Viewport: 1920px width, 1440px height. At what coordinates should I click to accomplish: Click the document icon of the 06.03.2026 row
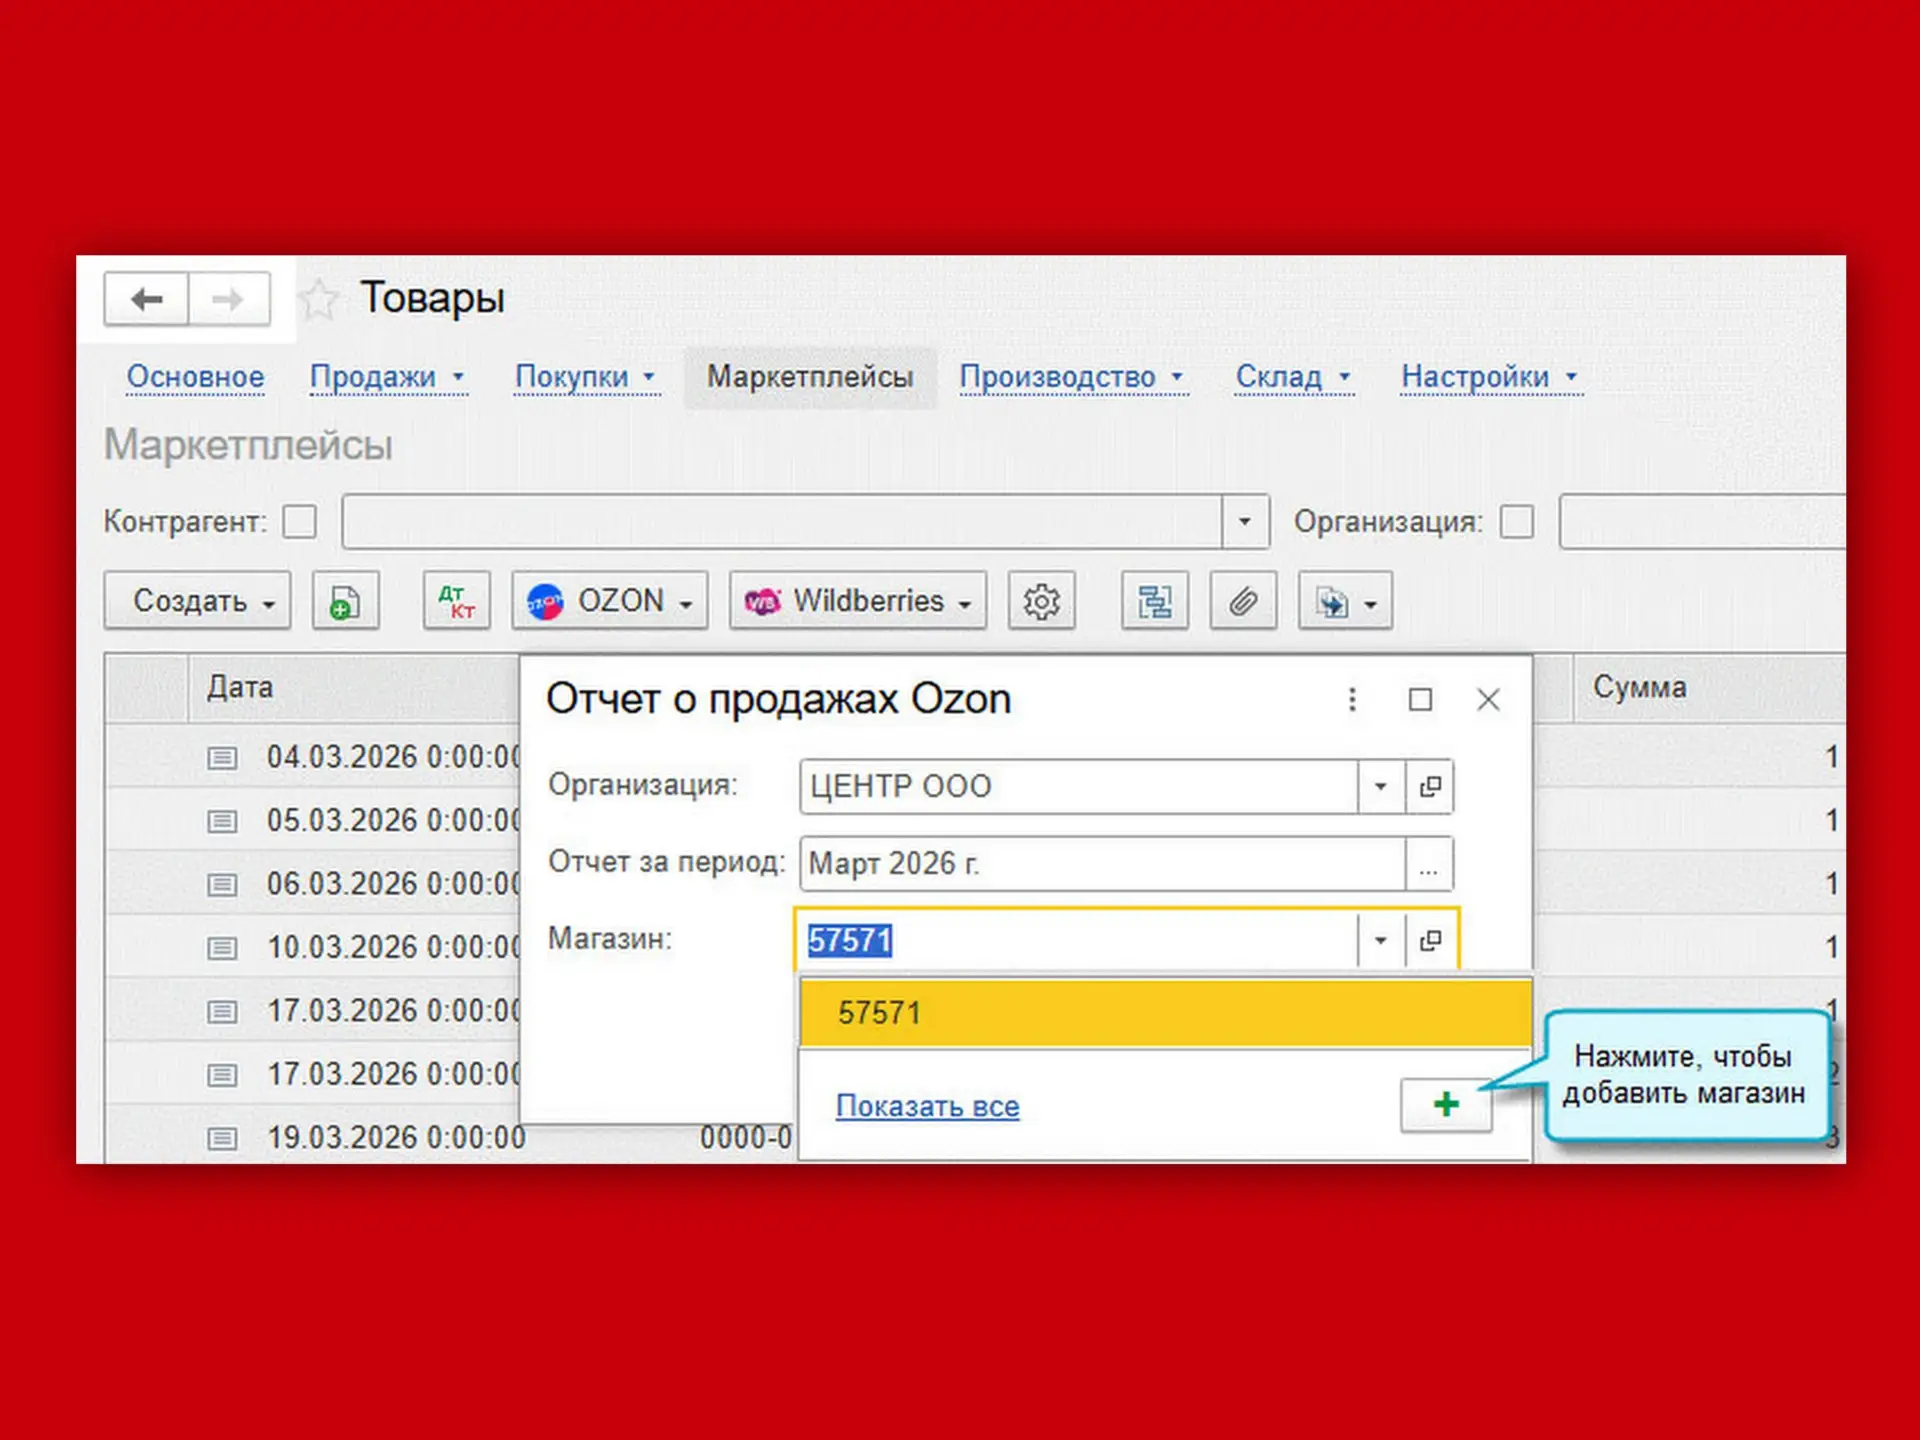pyautogui.click(x=222, y=884)
